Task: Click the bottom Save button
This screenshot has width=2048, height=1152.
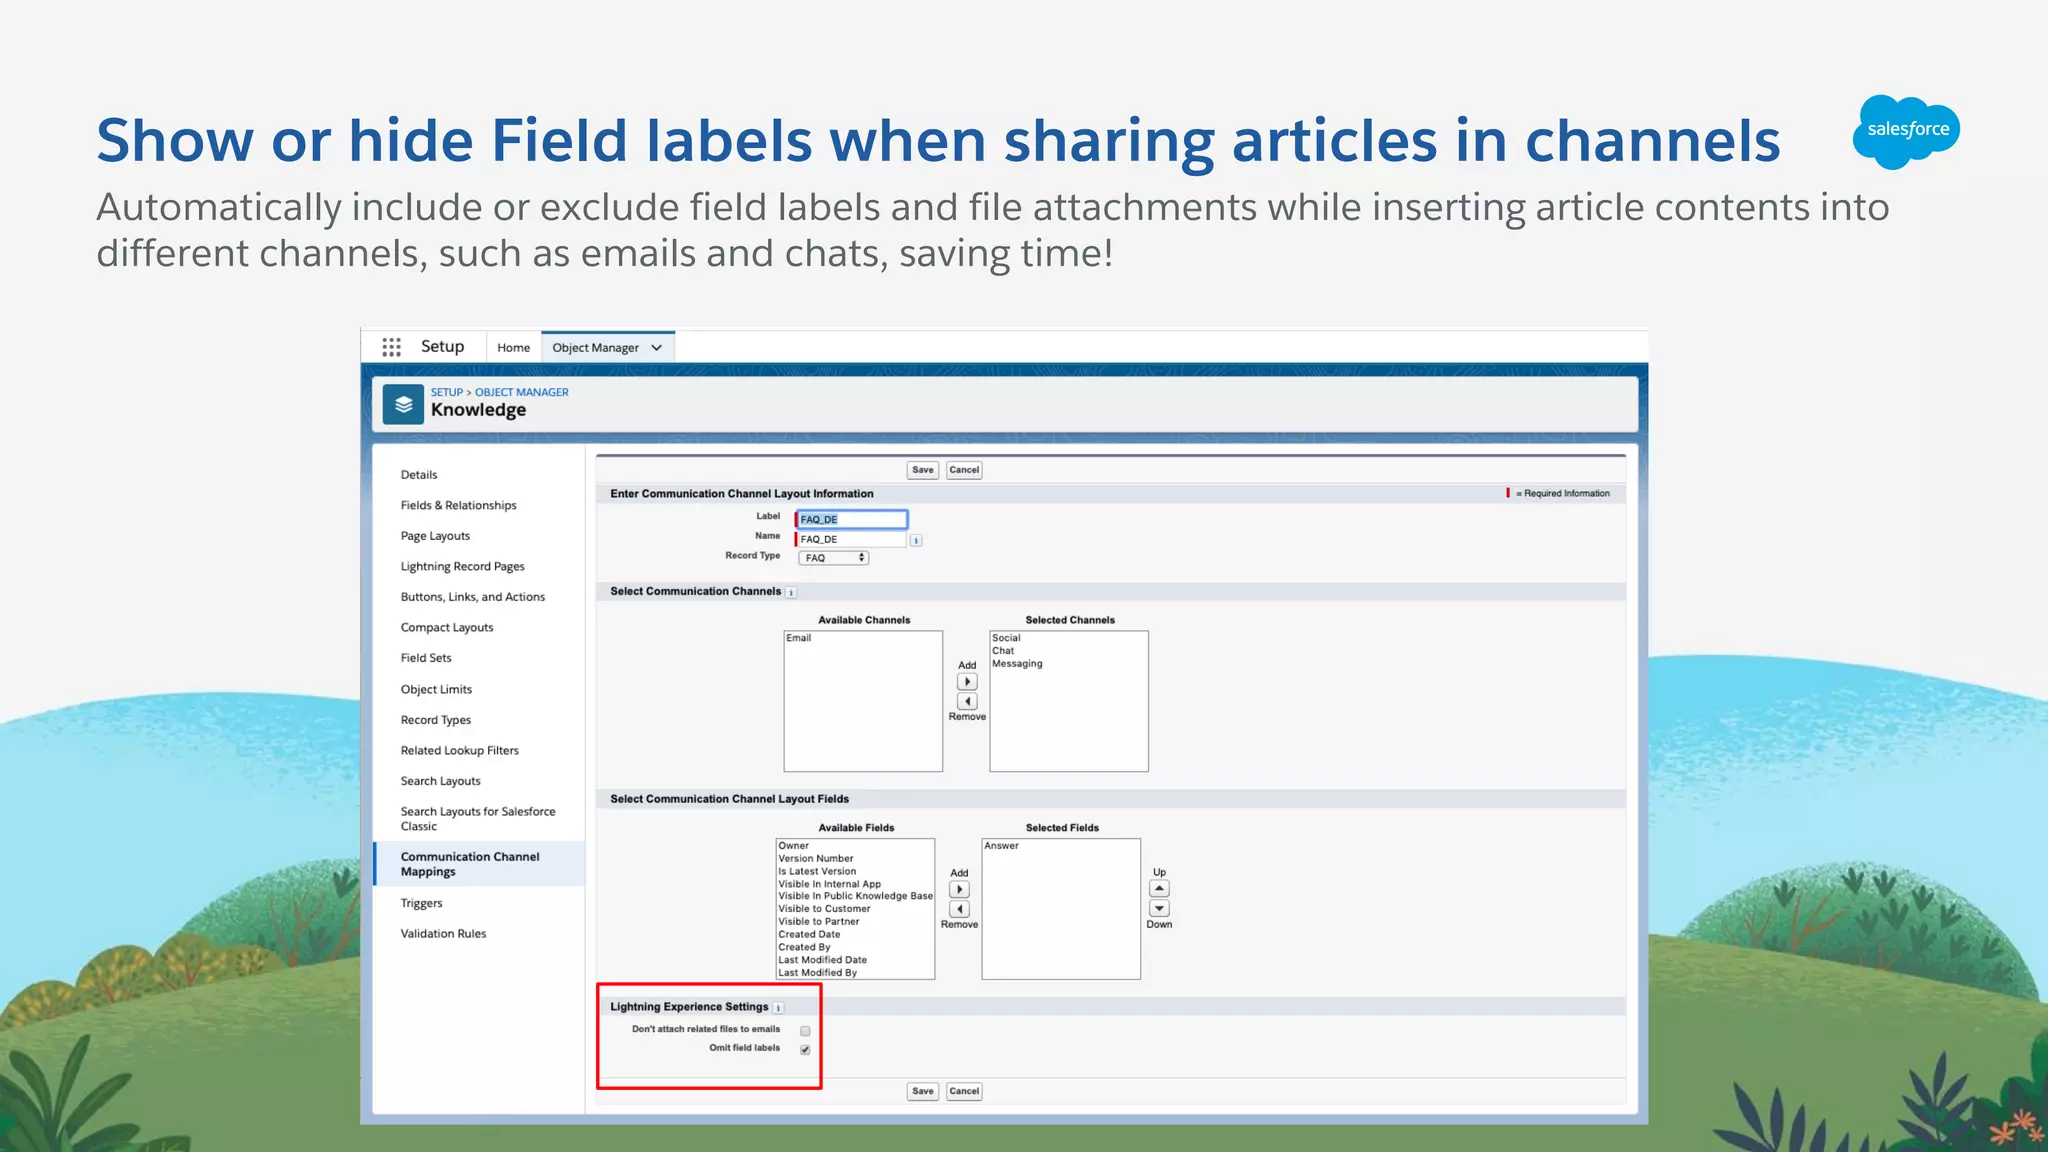Action: point(923,1092)
